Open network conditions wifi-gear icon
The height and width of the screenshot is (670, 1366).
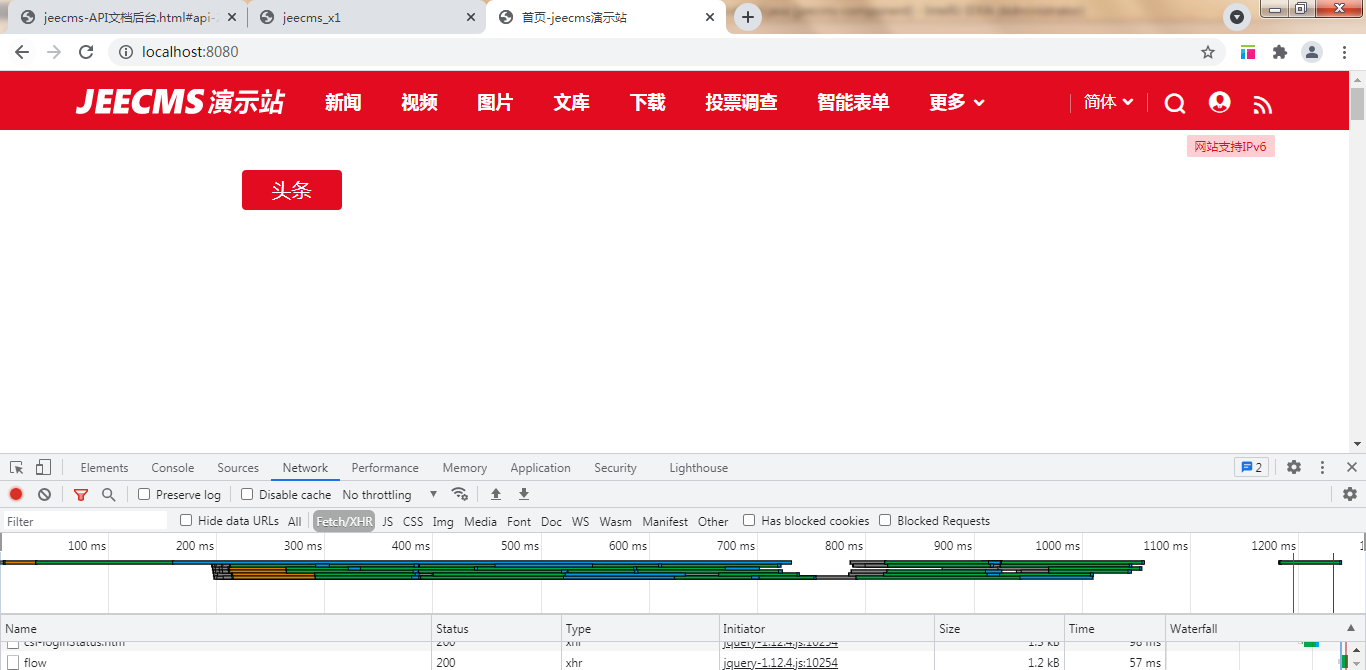[x=459, y=494]
